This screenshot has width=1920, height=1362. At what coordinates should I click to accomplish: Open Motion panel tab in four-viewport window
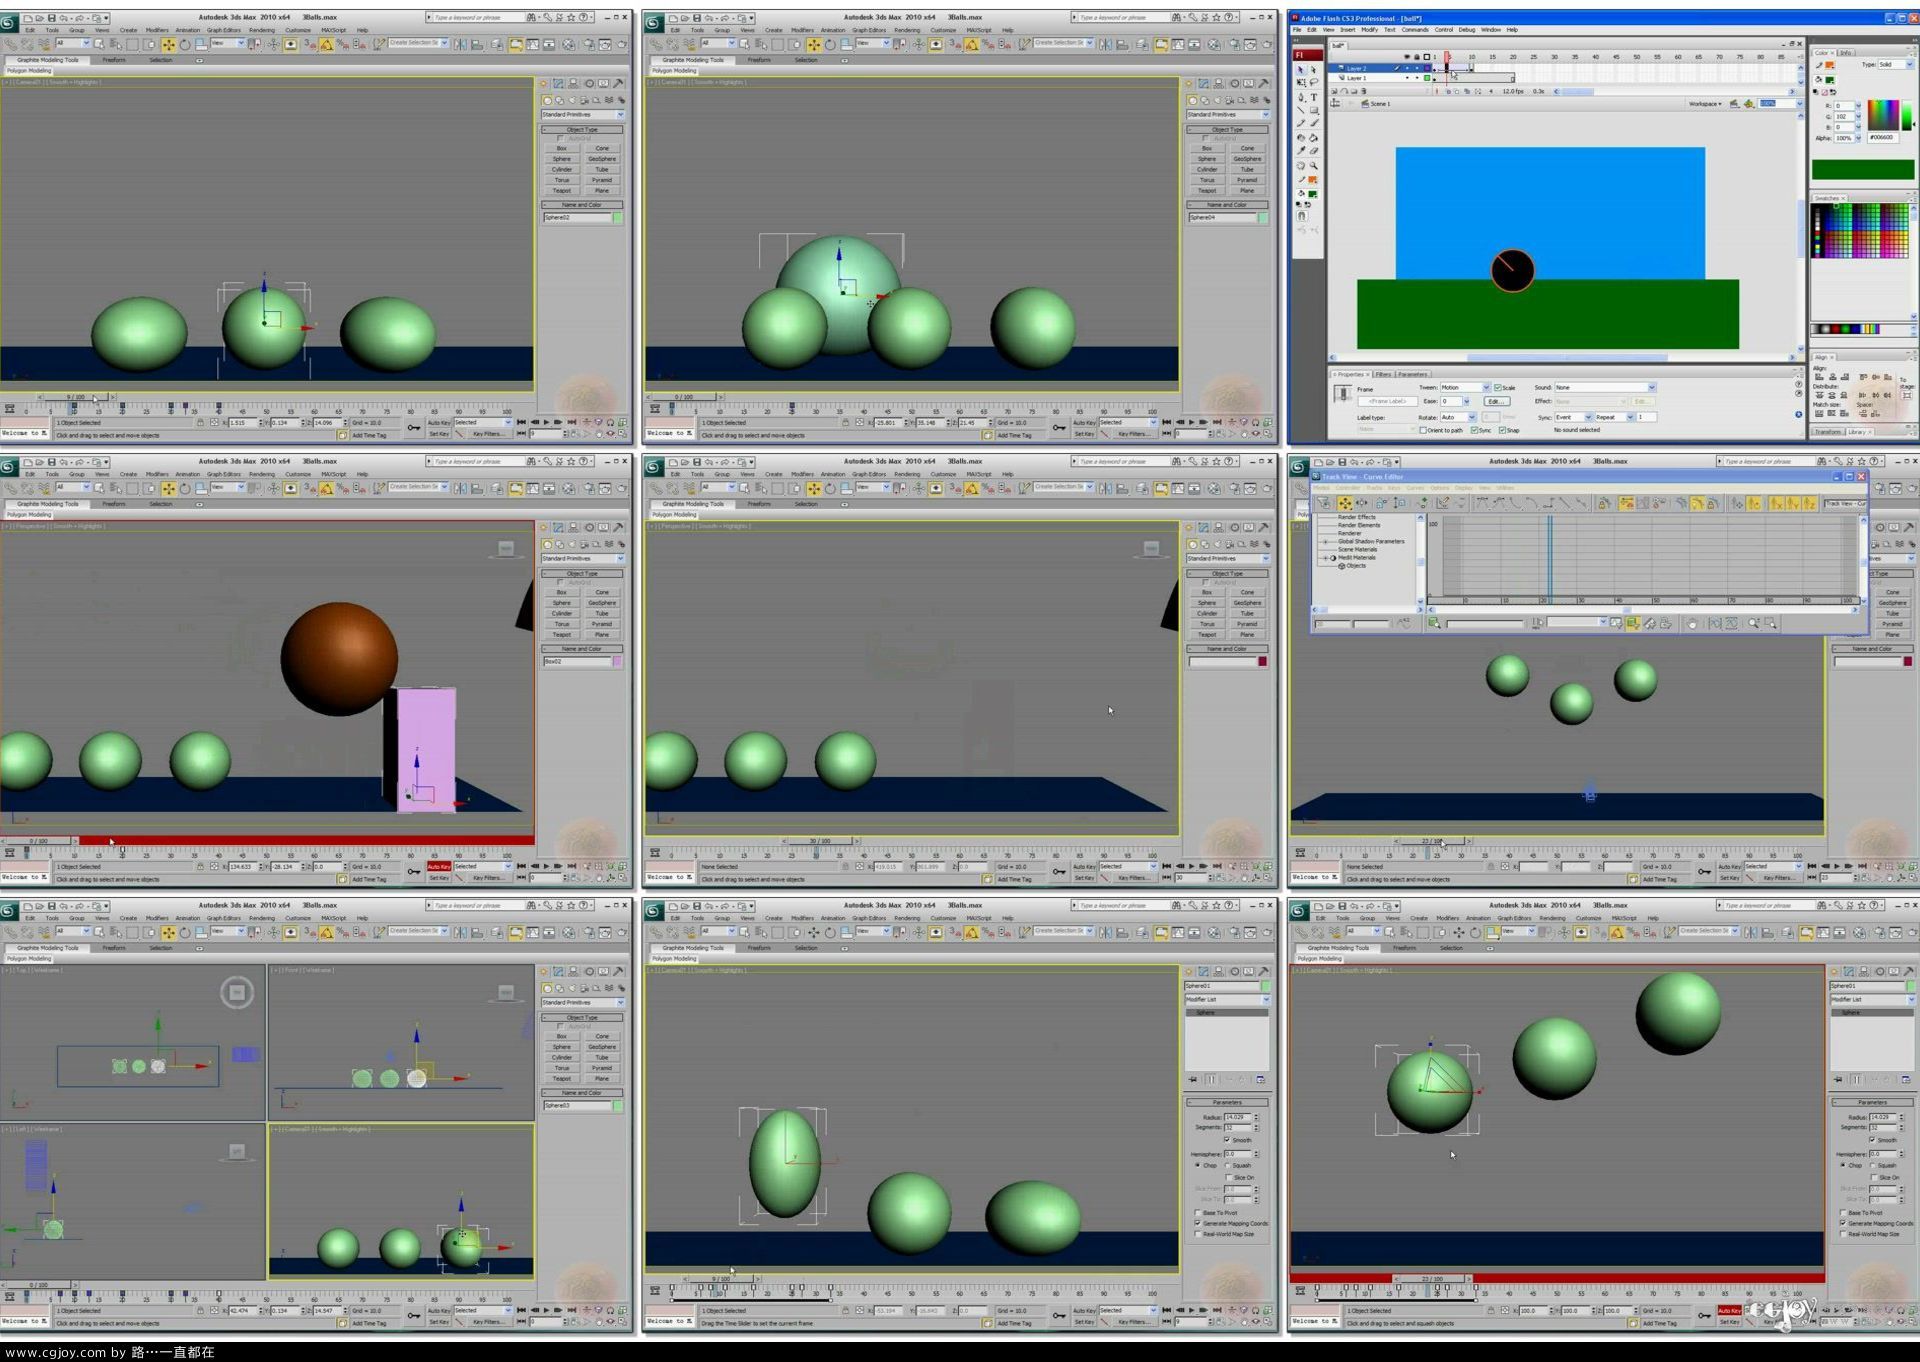pyautogui.click(x=589, y=971)
